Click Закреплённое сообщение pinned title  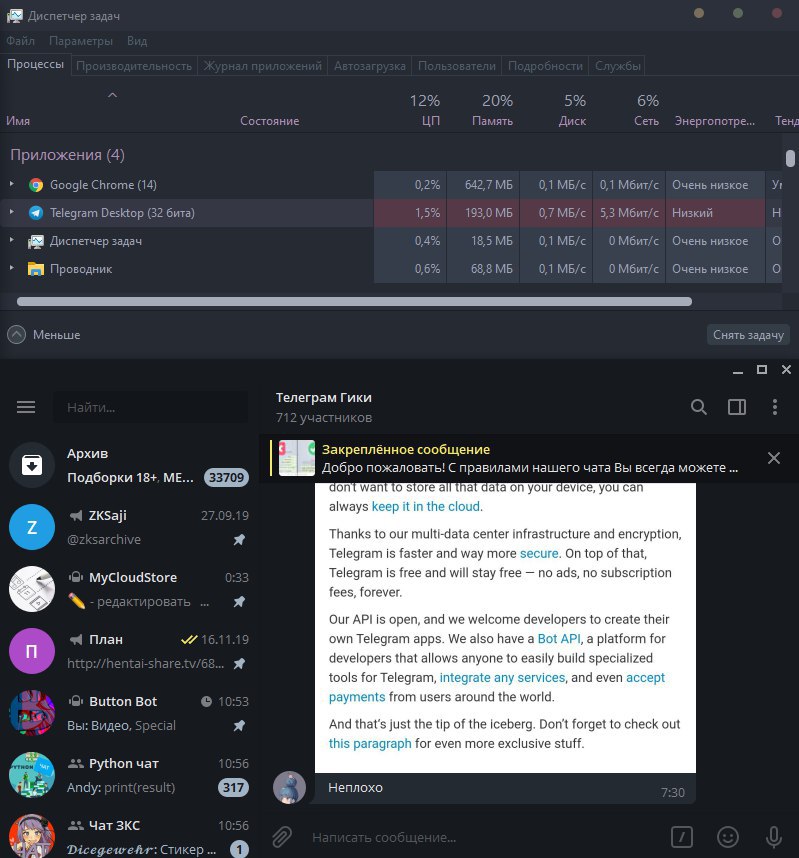click(x=406, y=449)
